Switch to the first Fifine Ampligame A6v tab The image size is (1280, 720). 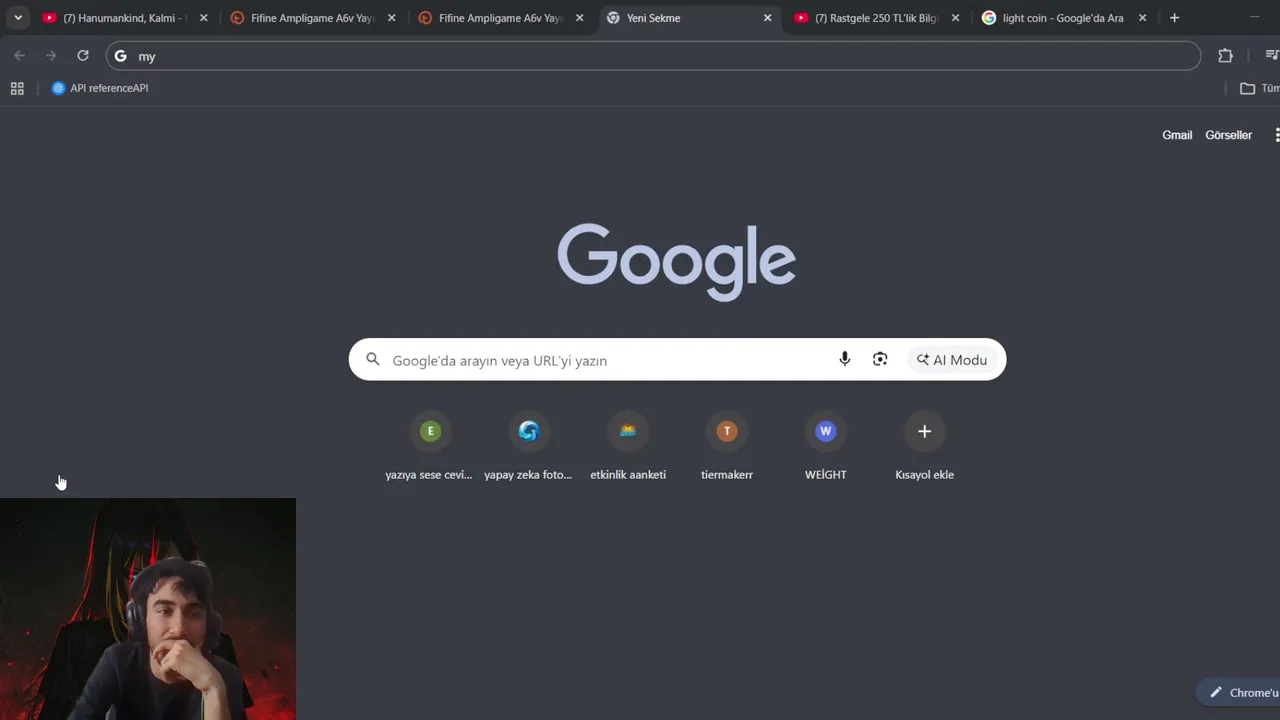(x=311, y=18)
